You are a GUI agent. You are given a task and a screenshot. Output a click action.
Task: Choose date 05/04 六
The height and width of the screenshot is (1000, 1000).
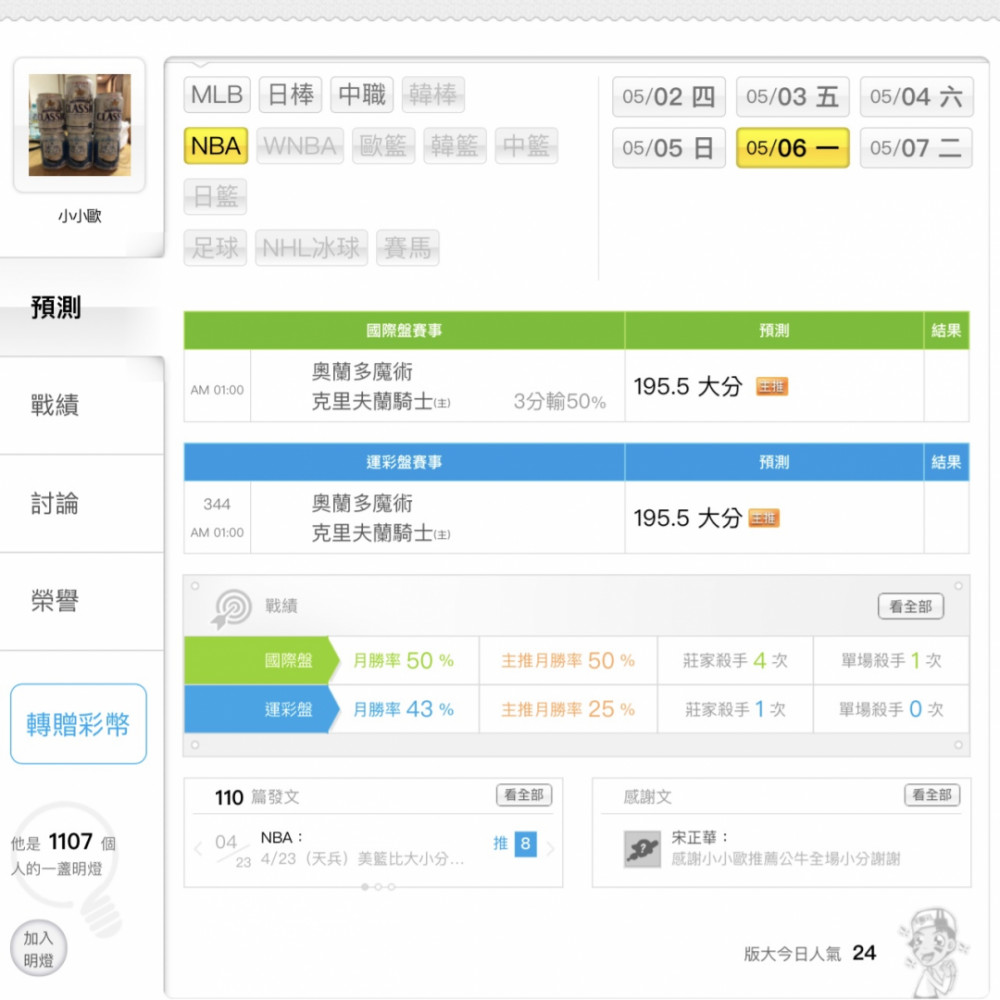coord(916,97)
